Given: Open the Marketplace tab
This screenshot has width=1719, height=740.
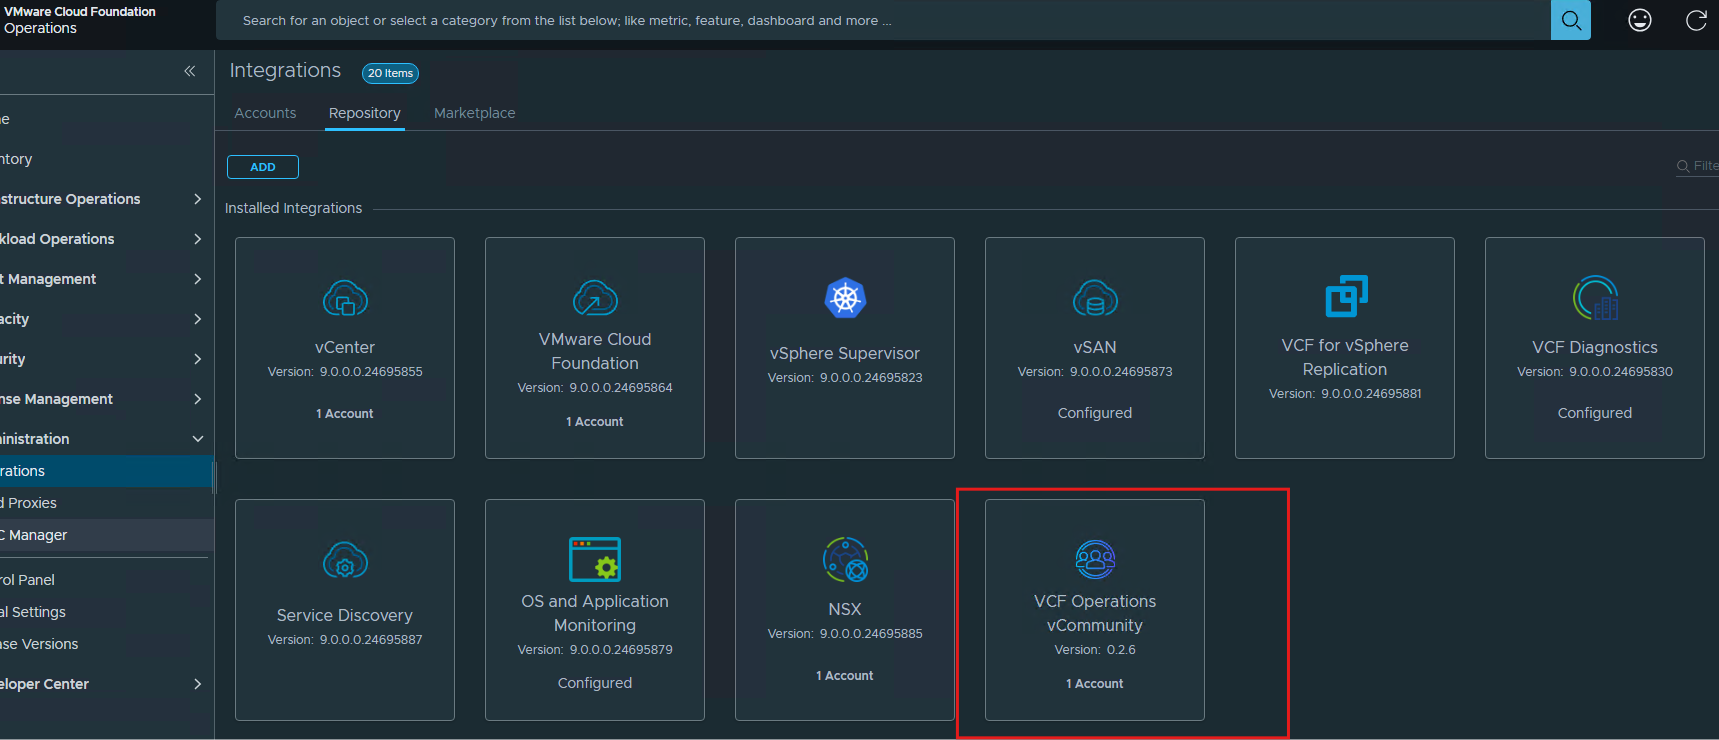Looking at the screenshot, I should pos(474,113).
